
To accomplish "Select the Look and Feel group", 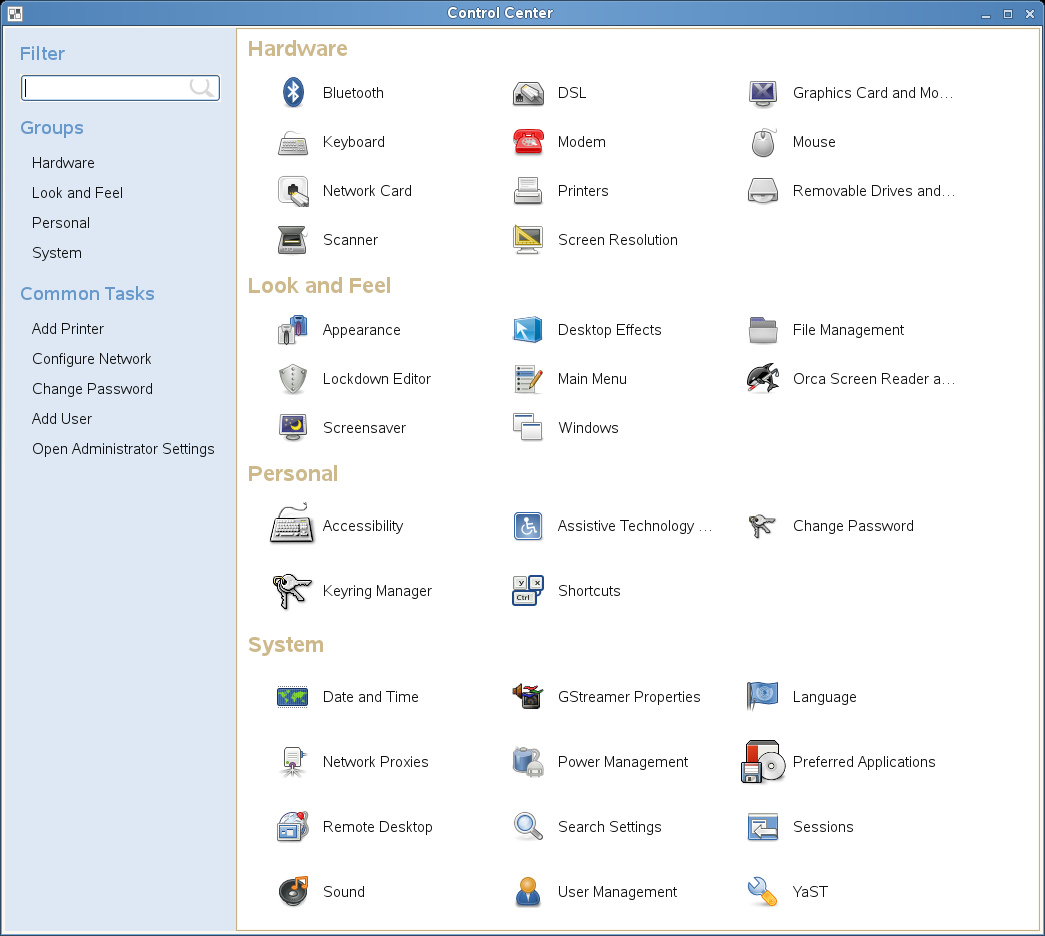I will (77, 193).
